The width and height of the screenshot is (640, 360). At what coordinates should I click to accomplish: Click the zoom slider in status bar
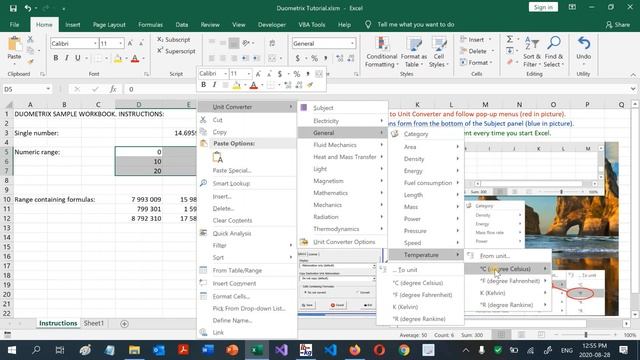(586, 335)
